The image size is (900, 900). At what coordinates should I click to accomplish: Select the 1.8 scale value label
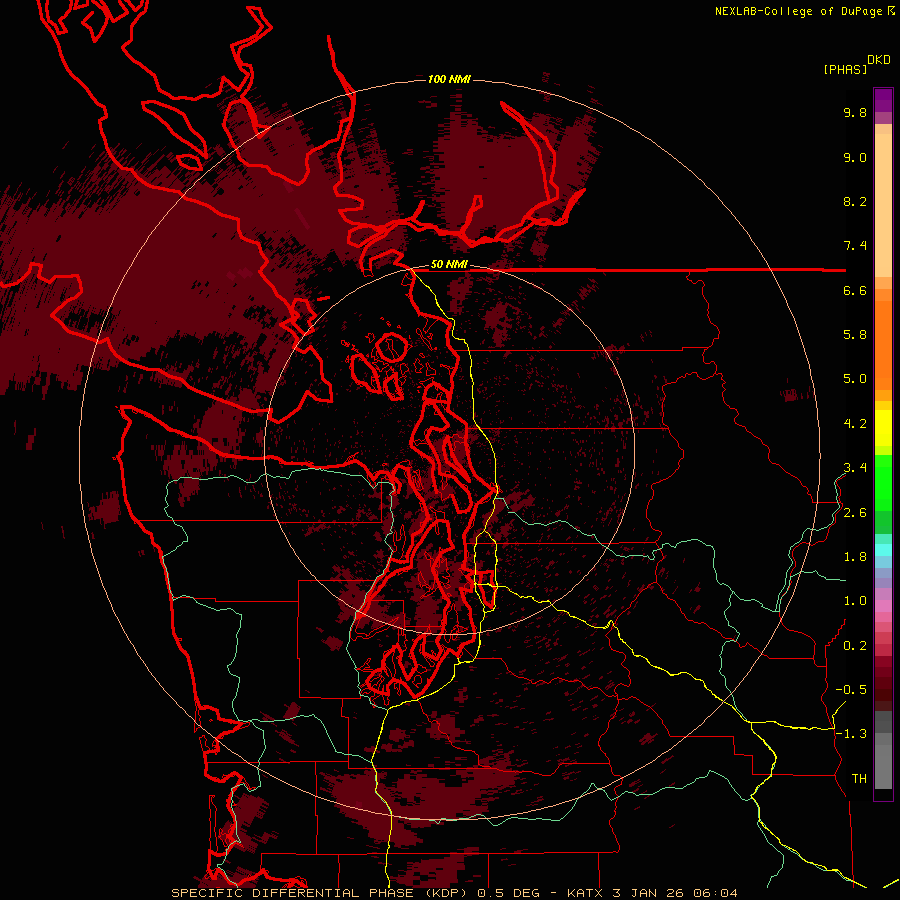[855, 557]
